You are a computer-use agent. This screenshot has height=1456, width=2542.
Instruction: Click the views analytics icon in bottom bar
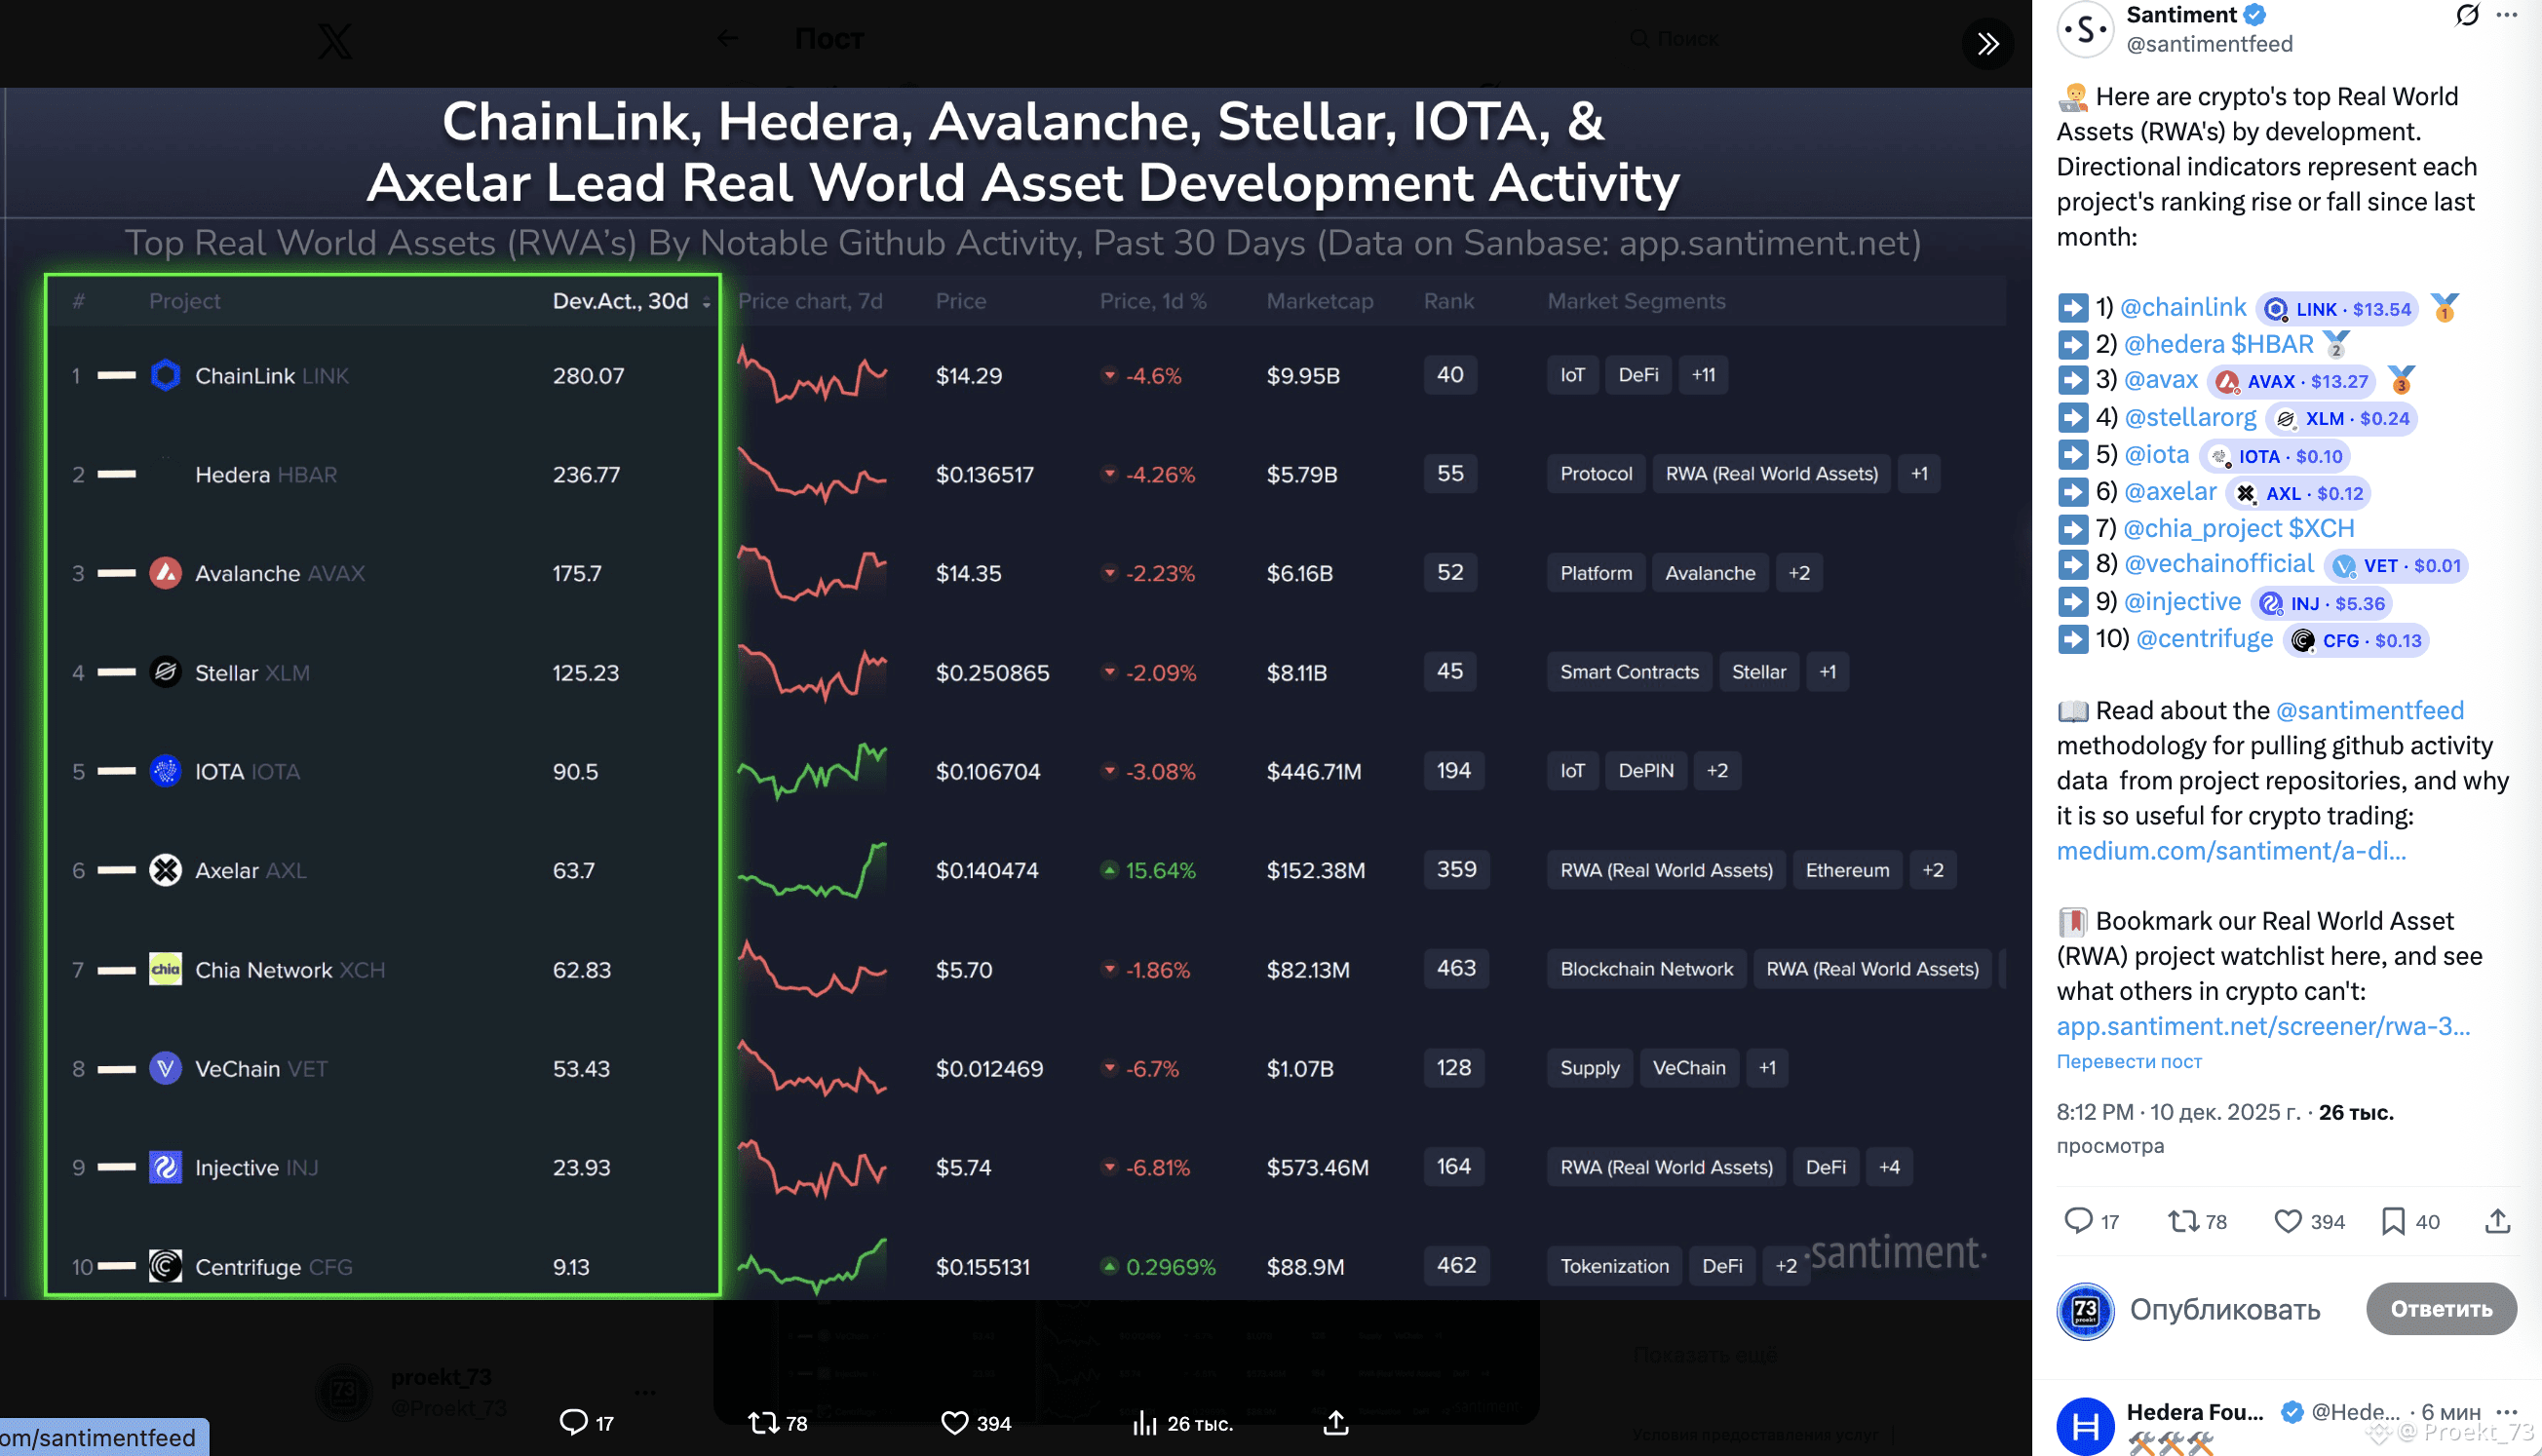[x=1144, y=1422]
